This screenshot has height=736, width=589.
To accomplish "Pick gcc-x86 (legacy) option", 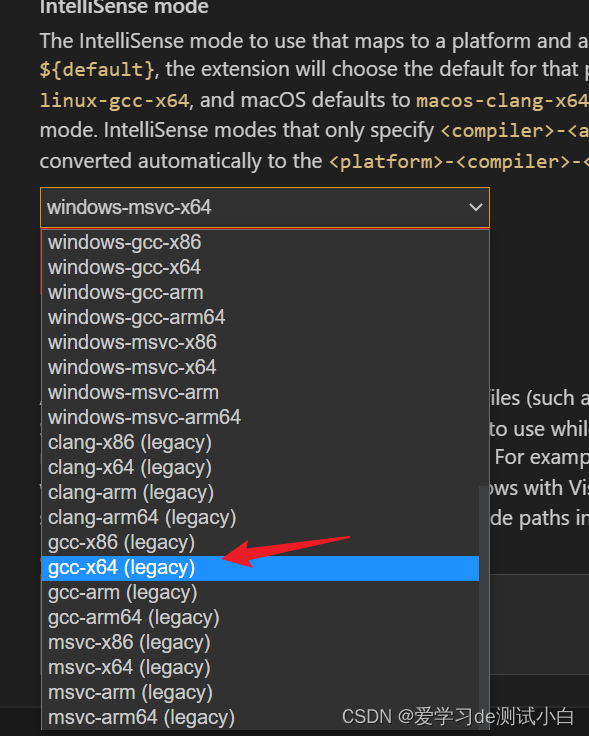I will (260, 542).
